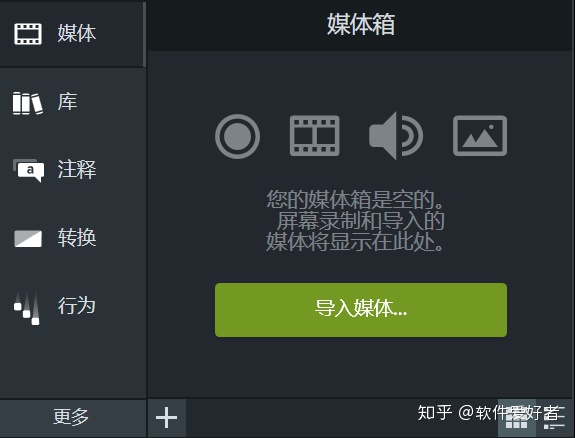
Task: Click the green 导入媒体... button
Action: [361, 310]
